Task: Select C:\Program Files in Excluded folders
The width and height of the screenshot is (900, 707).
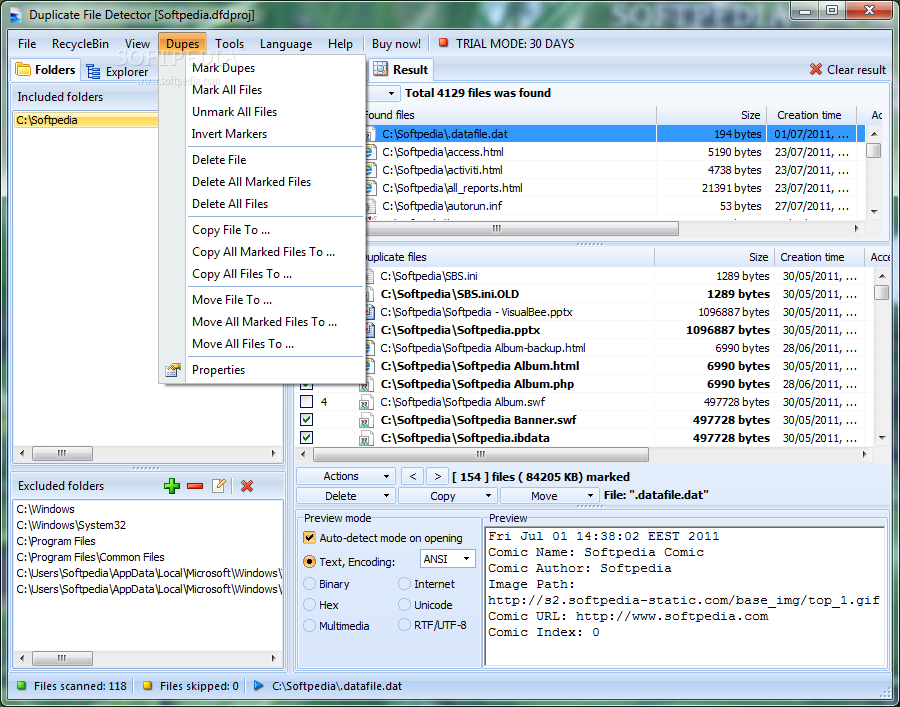Action: click(56, 541)
